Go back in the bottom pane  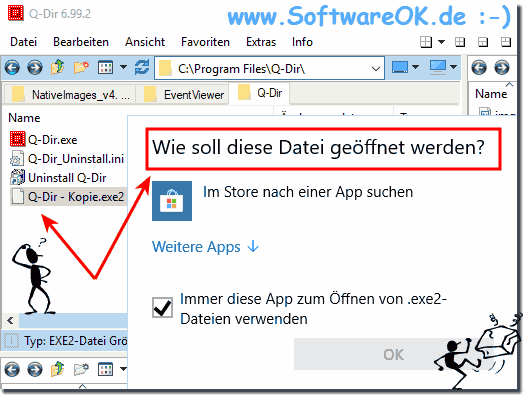[x=12, y=370]
